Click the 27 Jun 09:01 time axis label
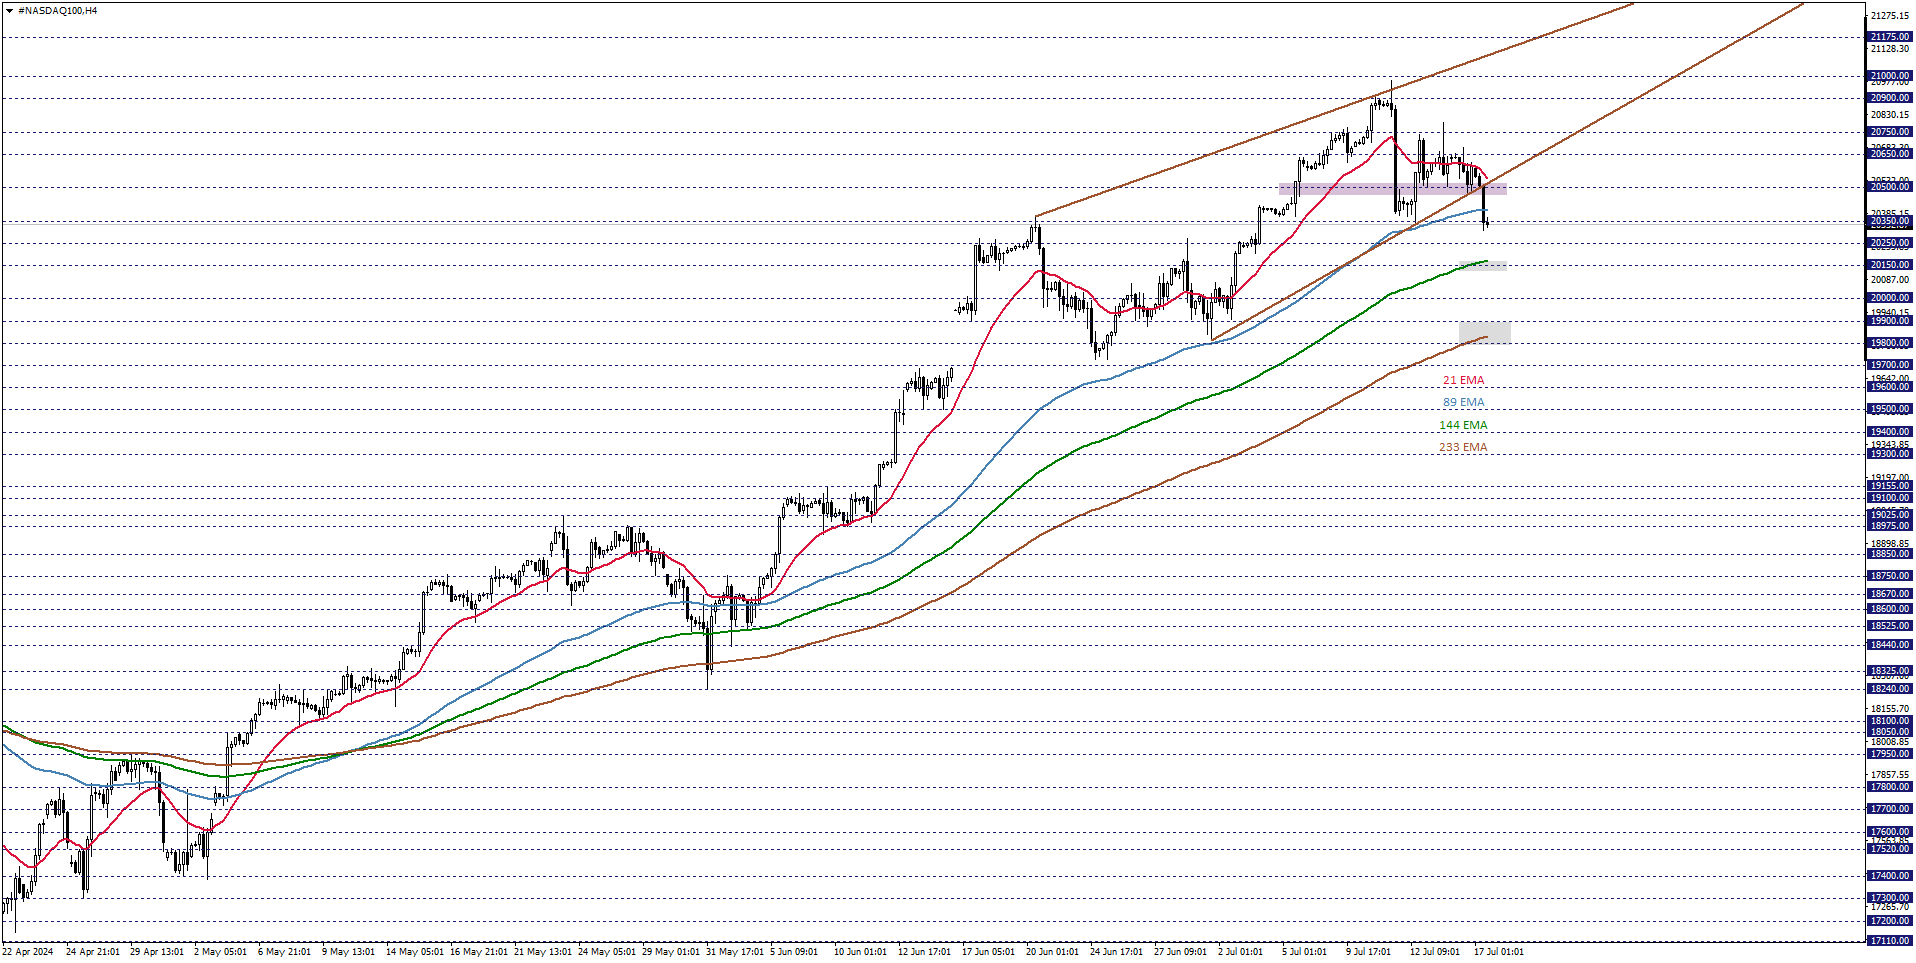Screen dimensions: 1916x963 pos(1180,952)
